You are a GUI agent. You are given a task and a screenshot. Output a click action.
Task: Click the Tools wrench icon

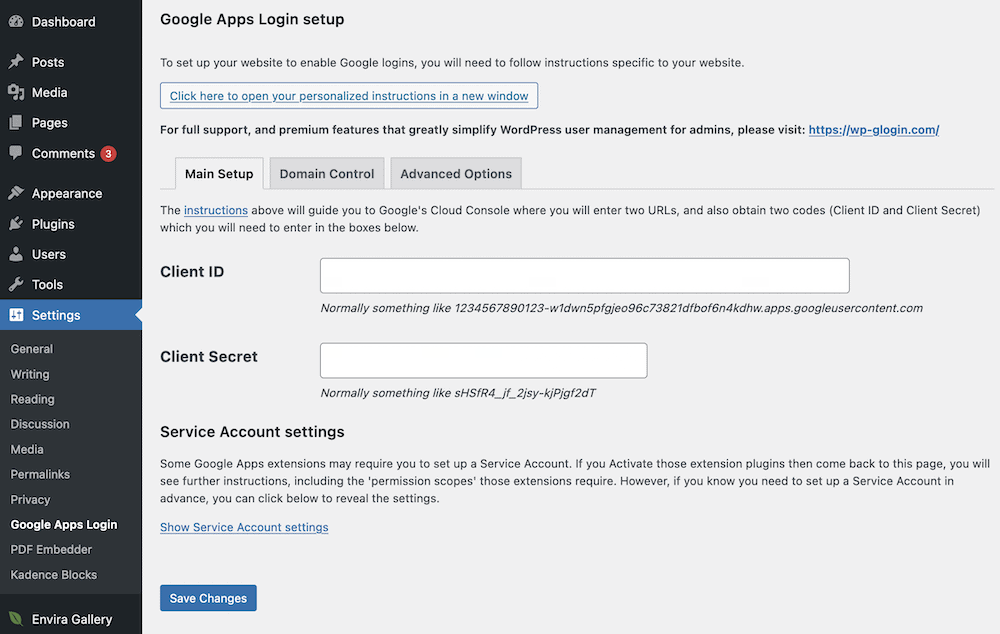point(16,284)
